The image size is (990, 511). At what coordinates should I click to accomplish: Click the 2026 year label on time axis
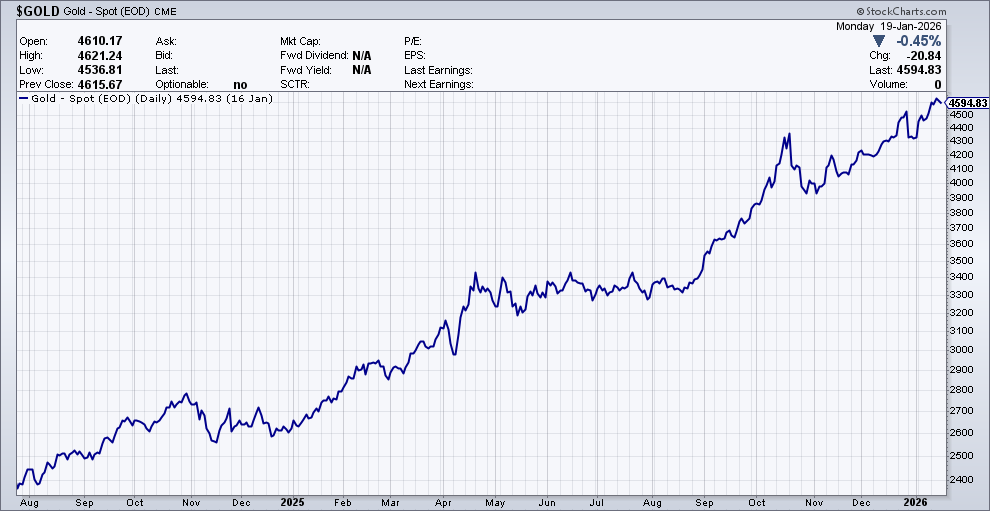[x=918, y=502]
